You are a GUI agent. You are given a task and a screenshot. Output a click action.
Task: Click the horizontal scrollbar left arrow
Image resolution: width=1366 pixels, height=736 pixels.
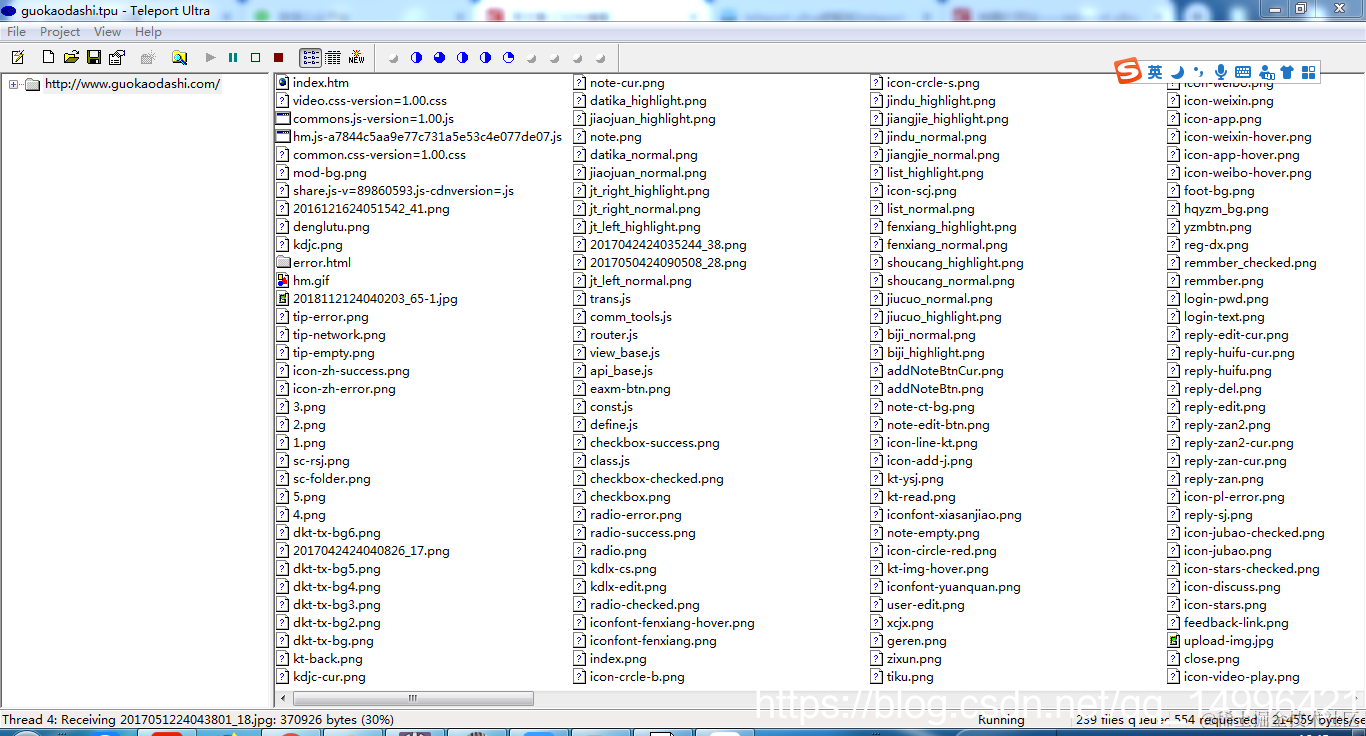click(x=284, y=698)
